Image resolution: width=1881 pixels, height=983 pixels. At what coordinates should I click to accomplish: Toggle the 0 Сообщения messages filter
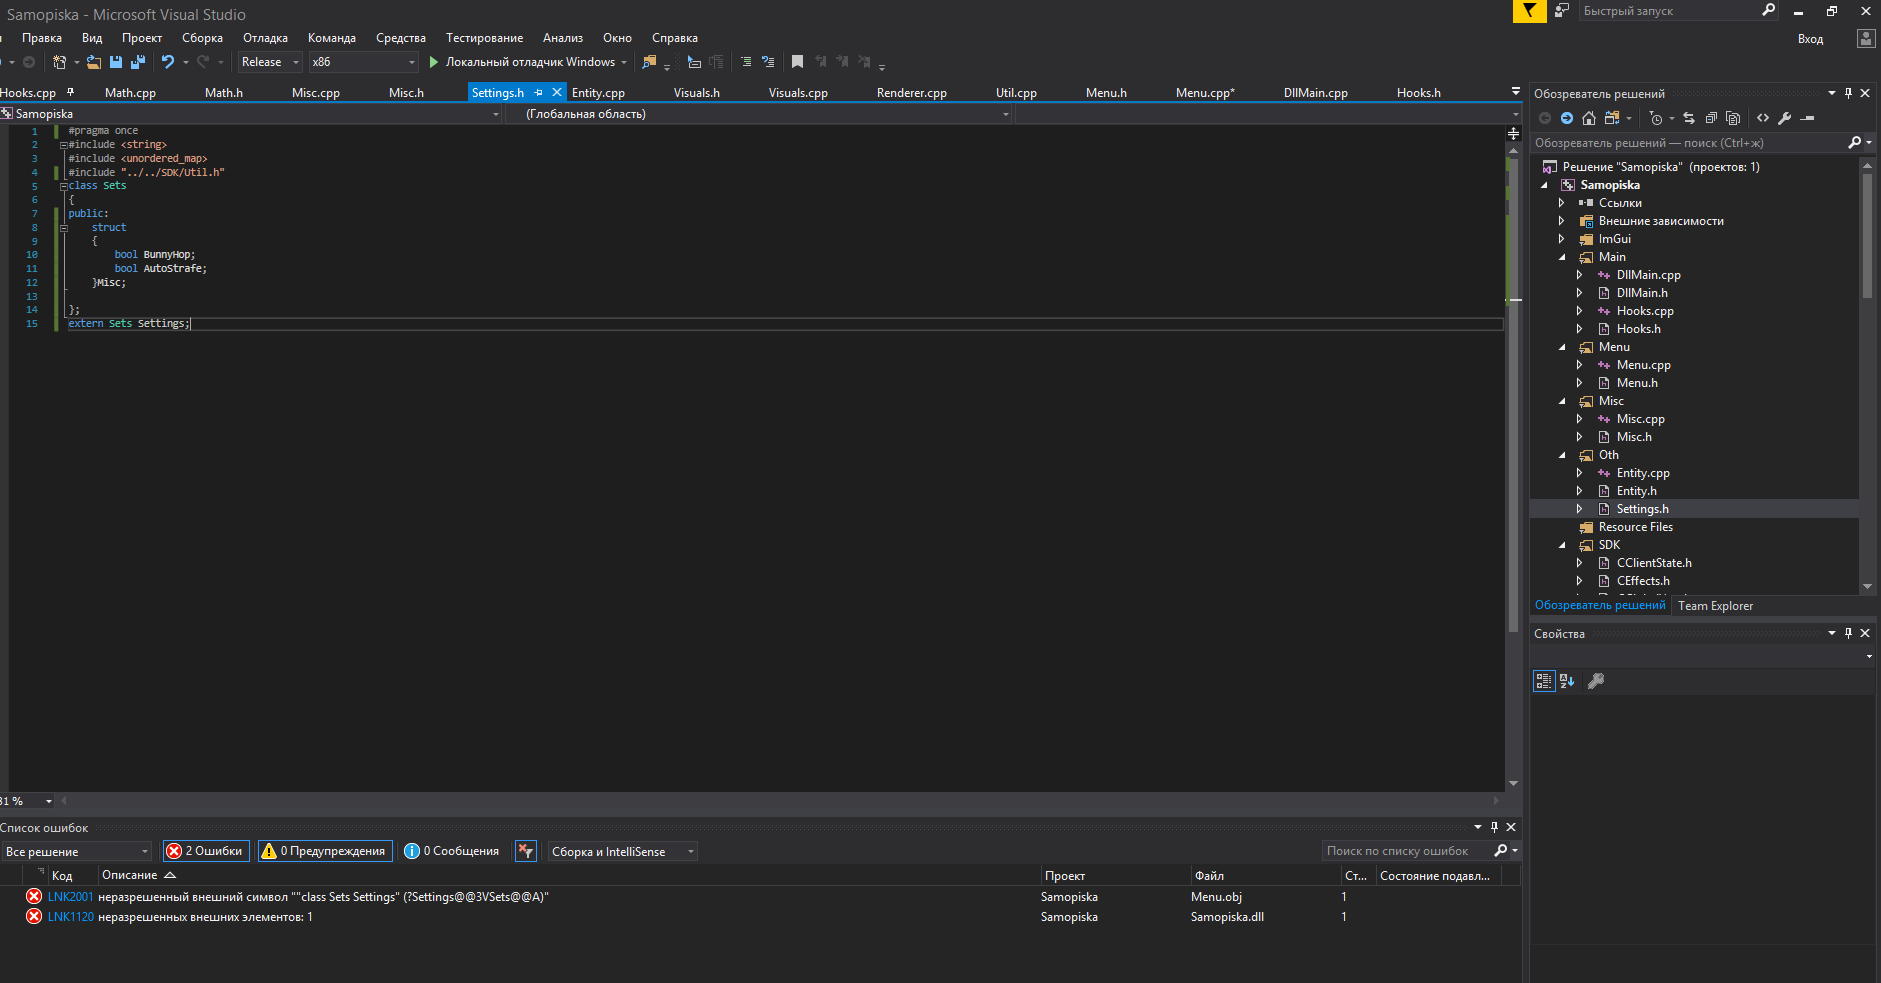click(x=452, y=851)
